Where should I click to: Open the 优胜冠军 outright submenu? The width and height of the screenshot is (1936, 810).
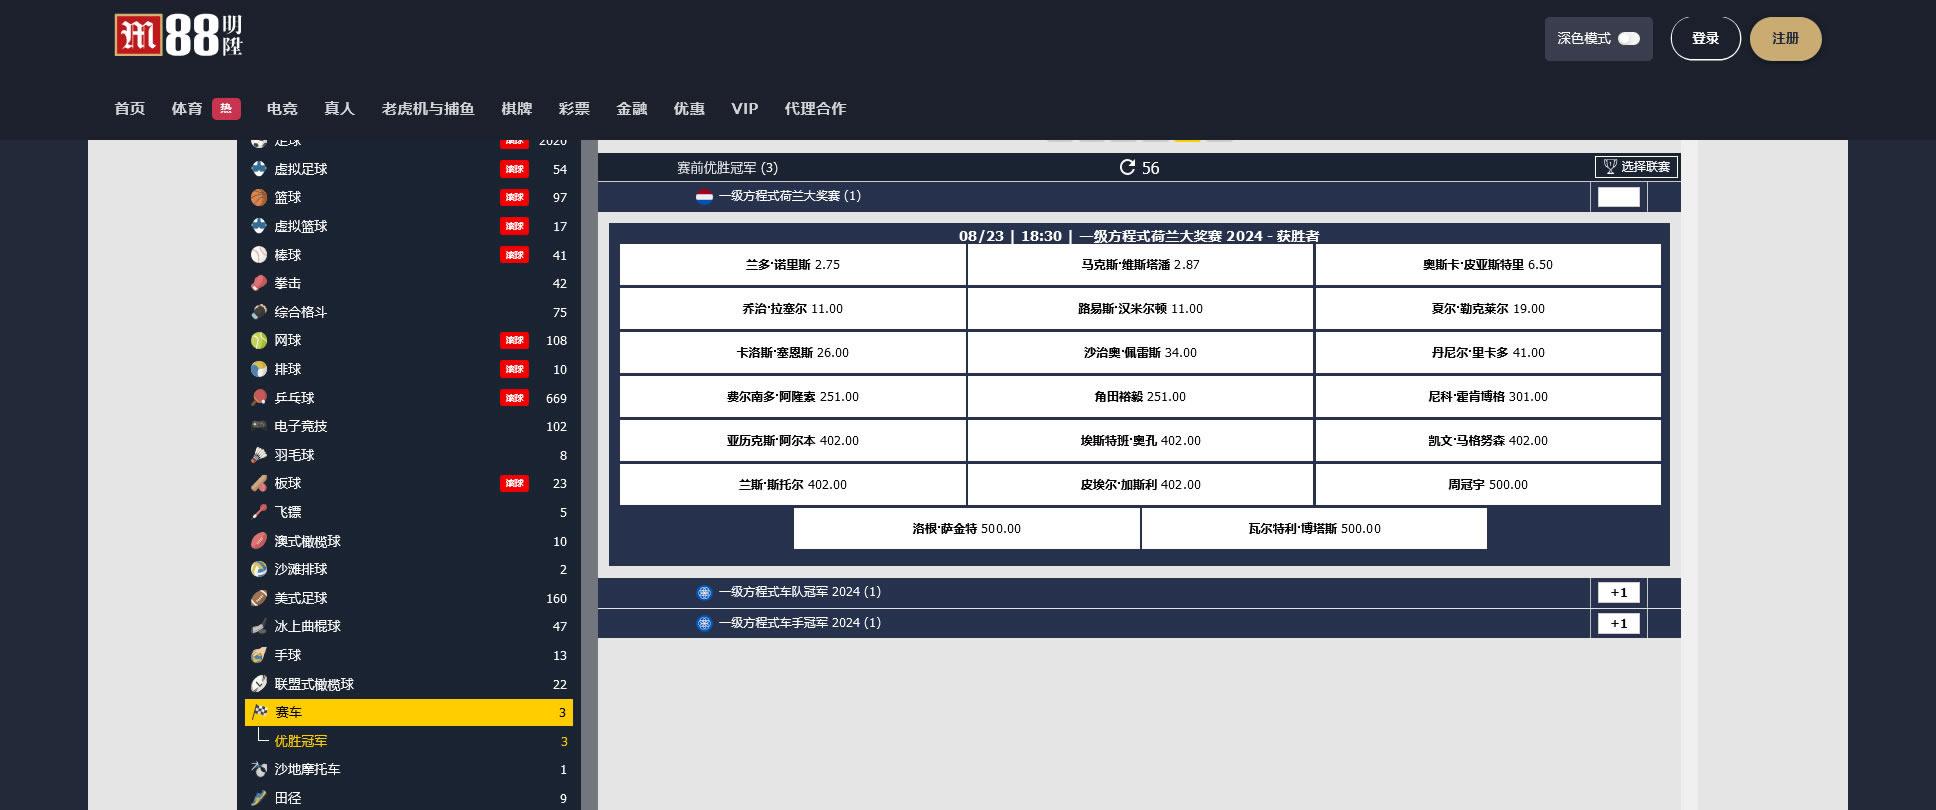(x=301, y=741)
